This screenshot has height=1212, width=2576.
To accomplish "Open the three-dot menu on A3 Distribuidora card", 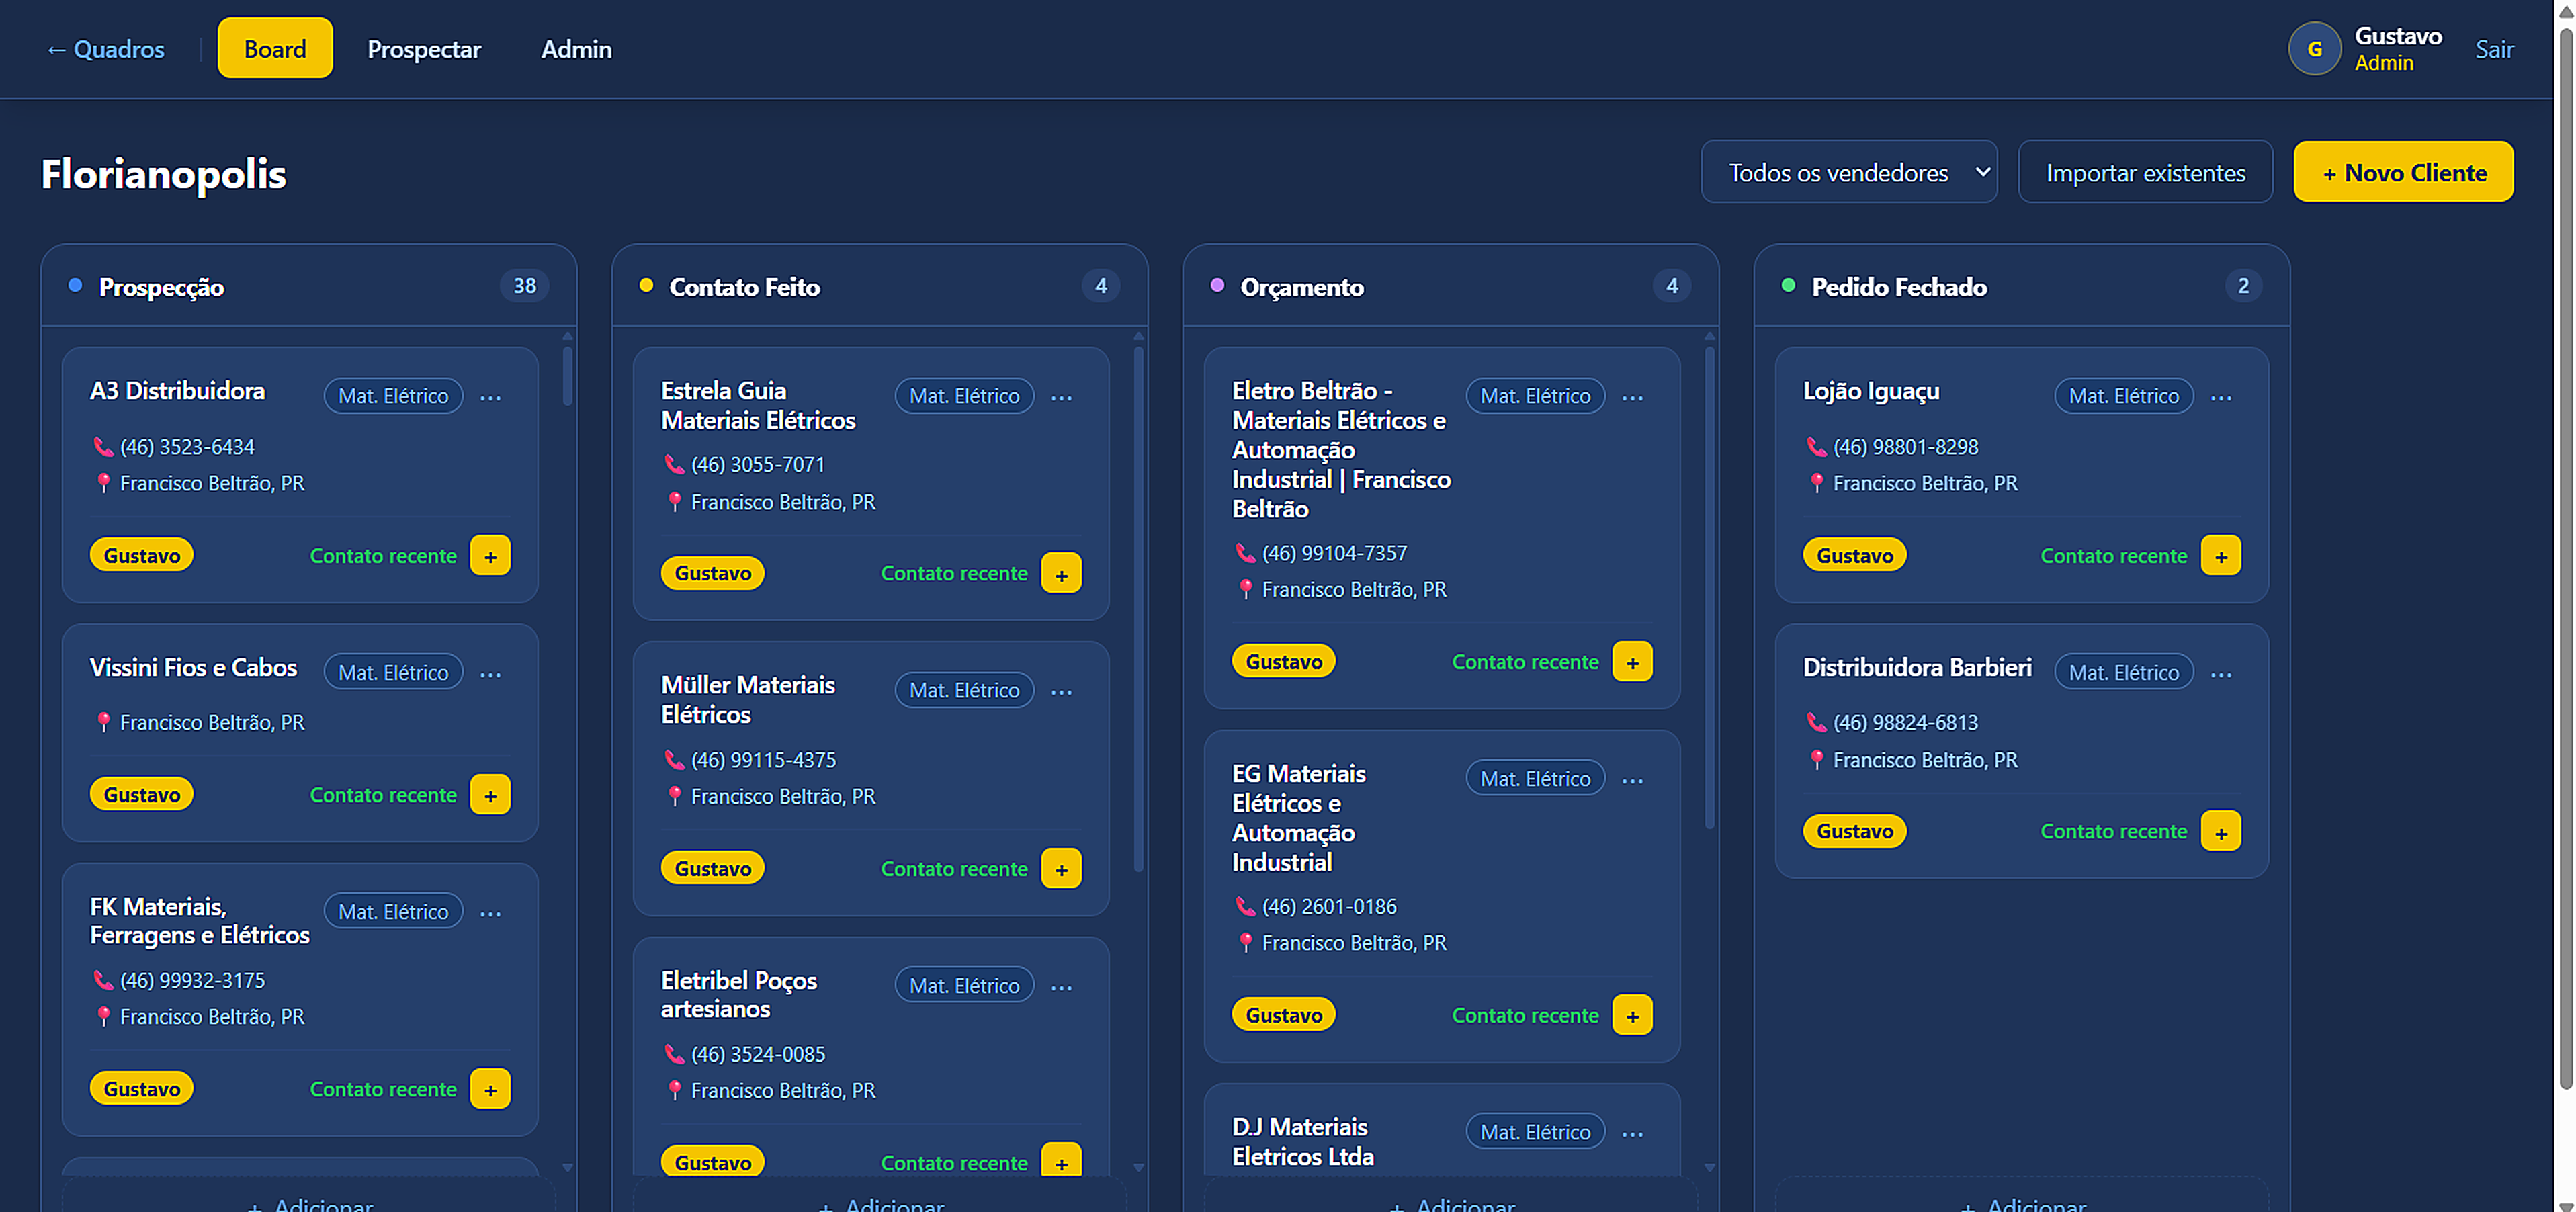I will 490,397.
